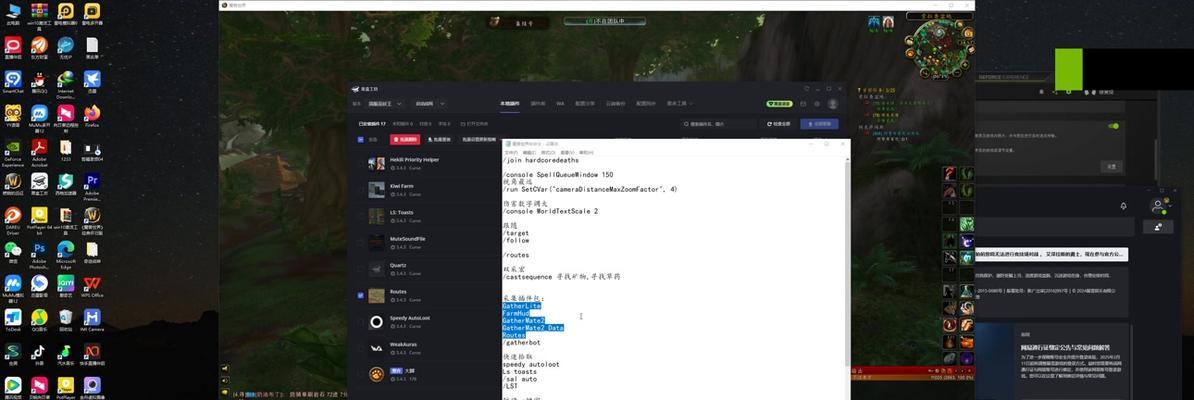Launch Adobe Photoshop from the desktop

(x=39, y=251)
